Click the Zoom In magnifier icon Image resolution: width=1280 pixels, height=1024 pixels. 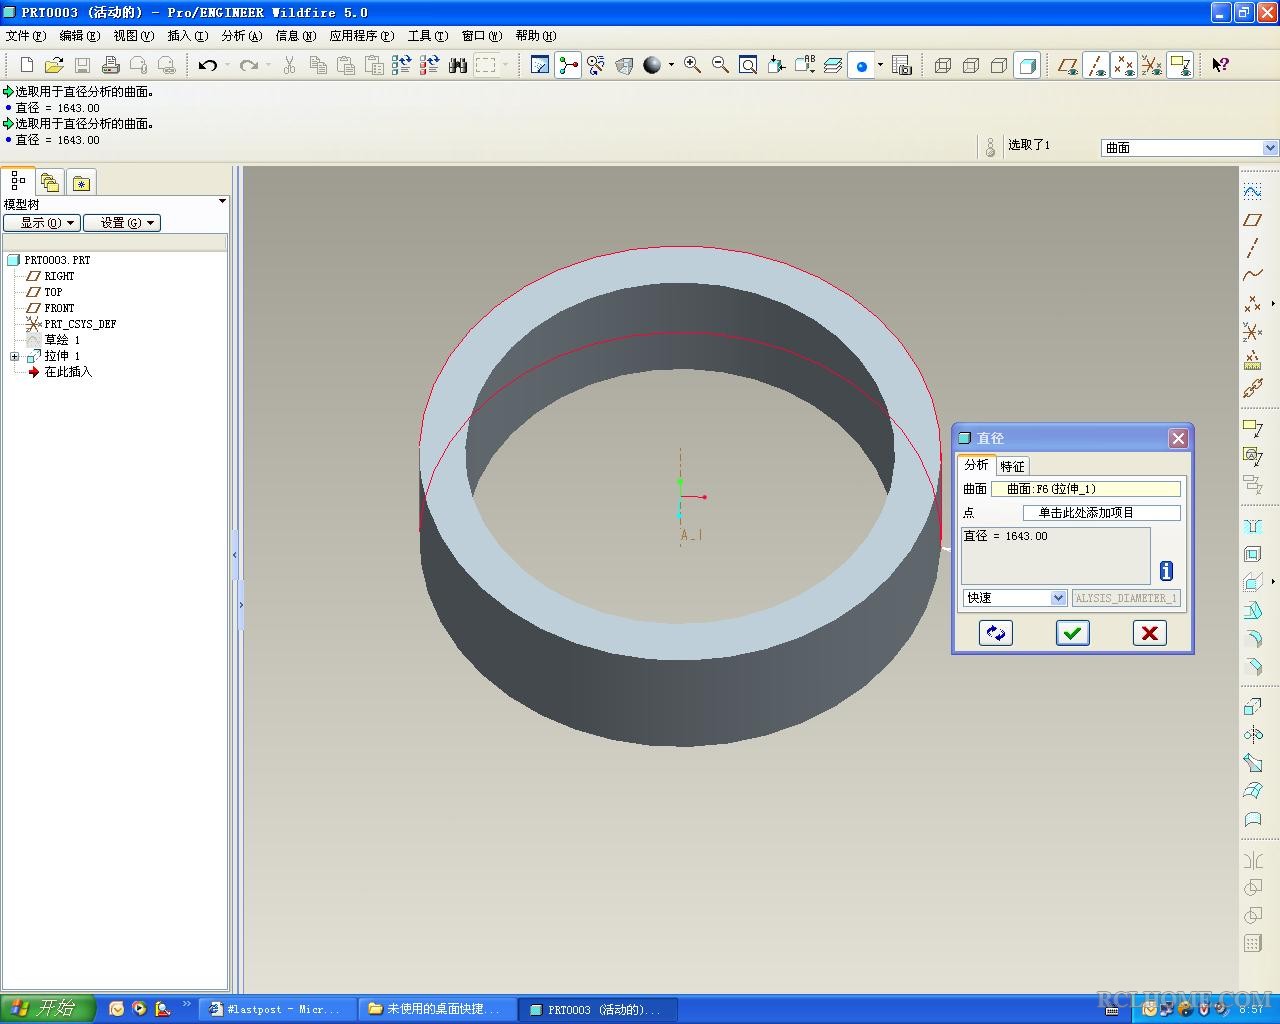point(692,65)
